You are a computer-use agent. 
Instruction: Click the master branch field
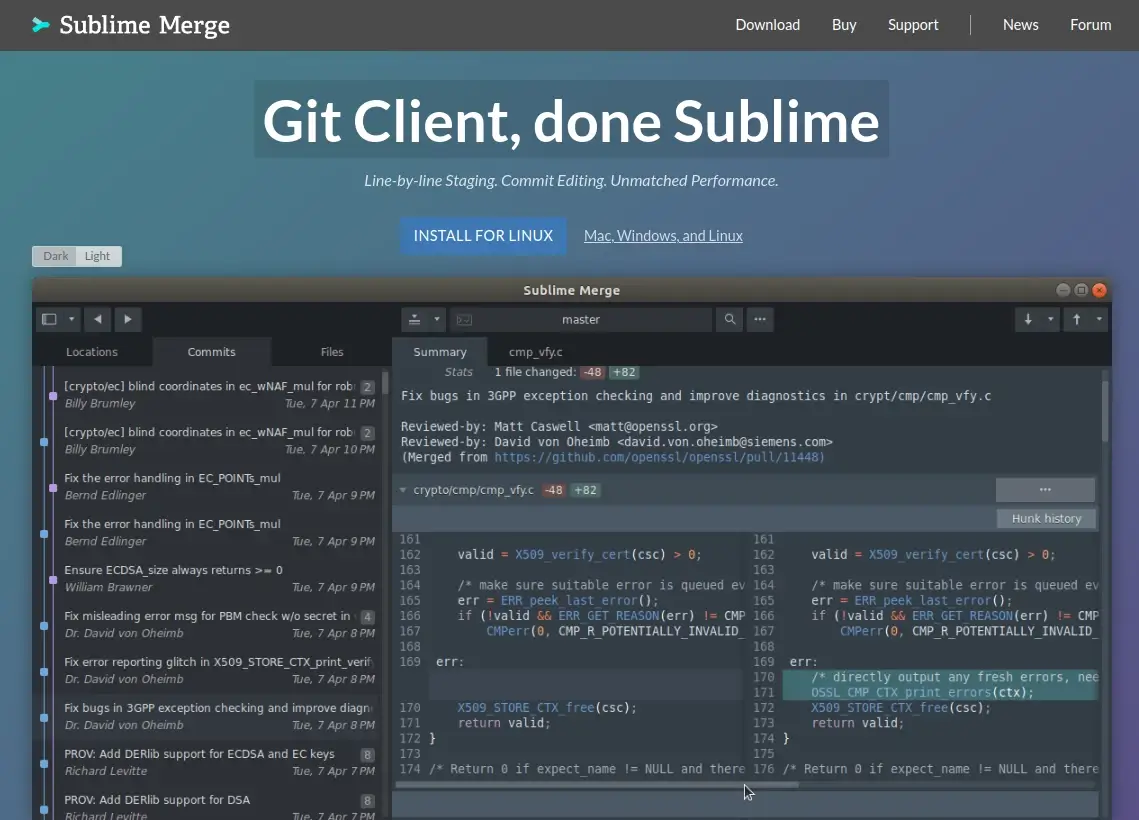[x=581, y=319]
